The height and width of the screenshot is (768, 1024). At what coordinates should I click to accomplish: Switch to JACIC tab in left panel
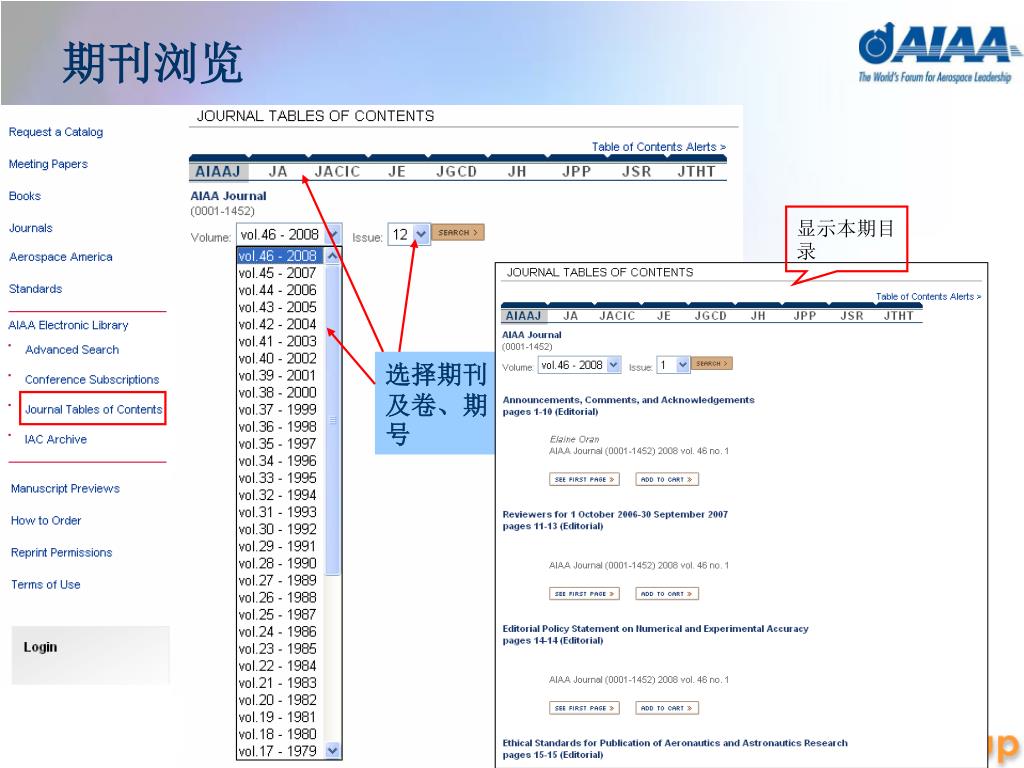click(338, 171)
